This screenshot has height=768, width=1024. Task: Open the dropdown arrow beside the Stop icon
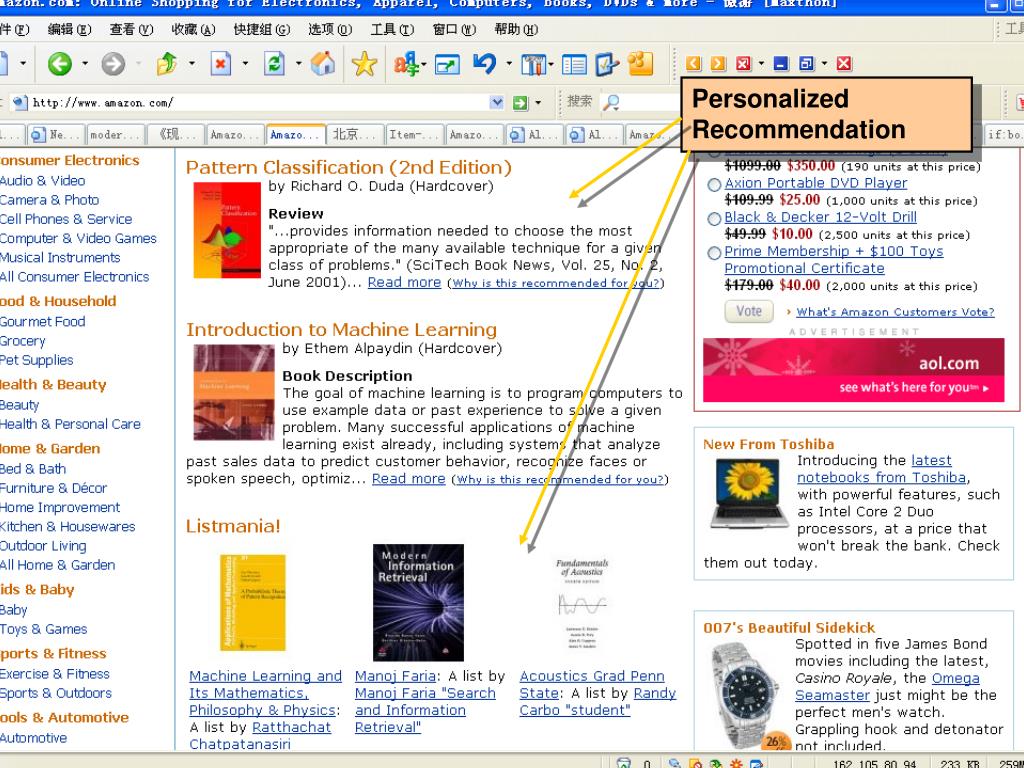point(245,63)
